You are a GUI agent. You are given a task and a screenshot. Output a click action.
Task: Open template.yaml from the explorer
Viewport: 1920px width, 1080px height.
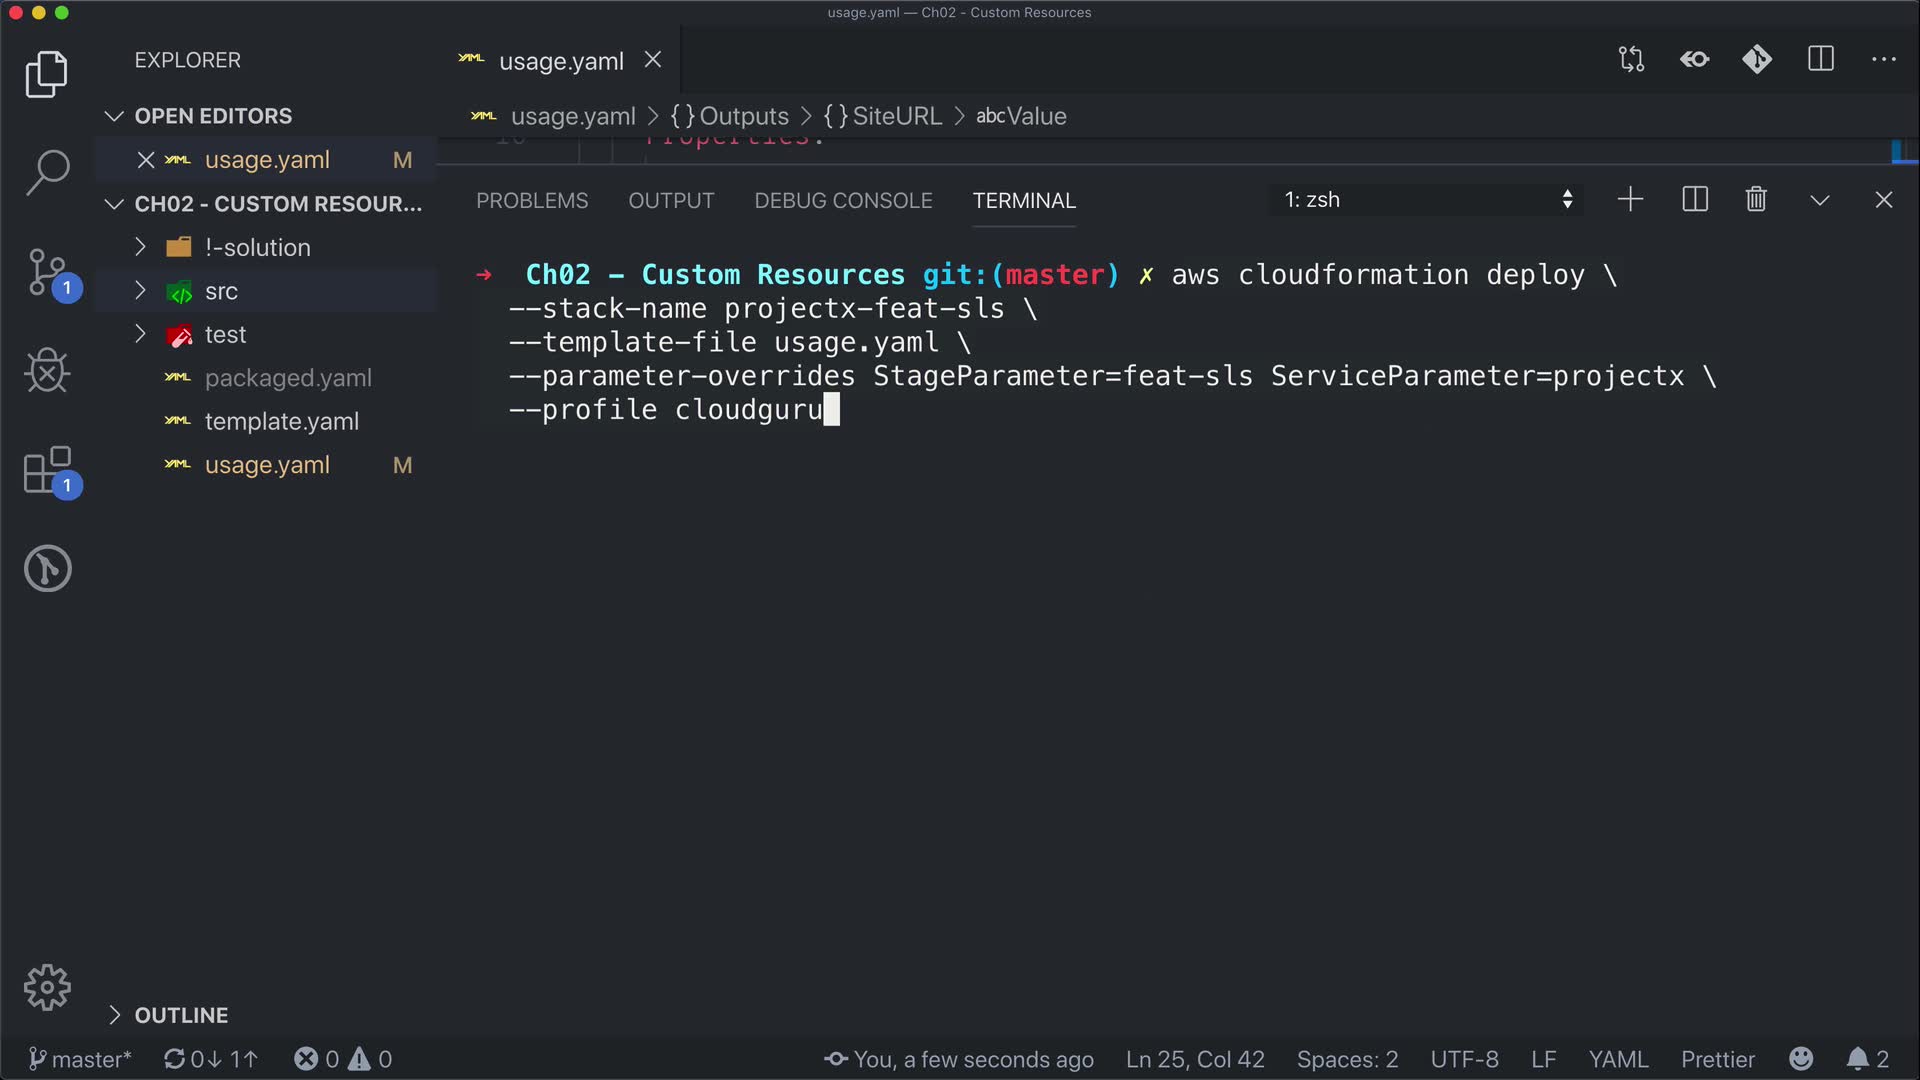click(x=281, y=422)
